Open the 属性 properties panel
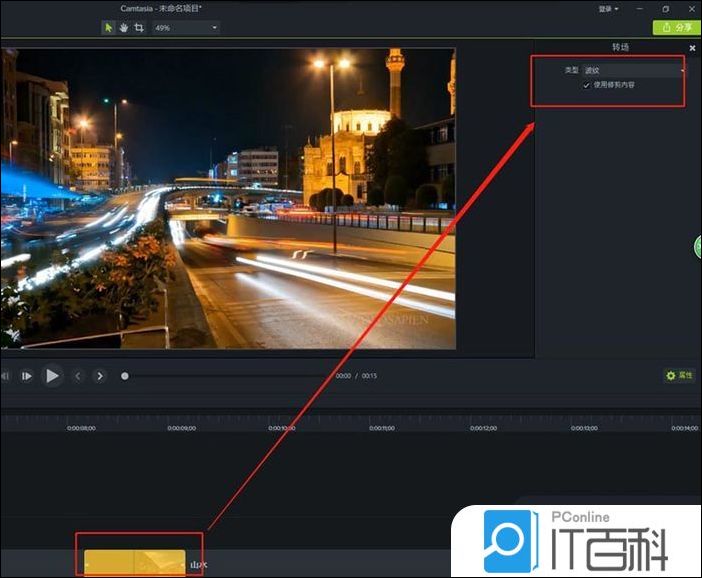702x578 pixels. (x=679, y=376)
